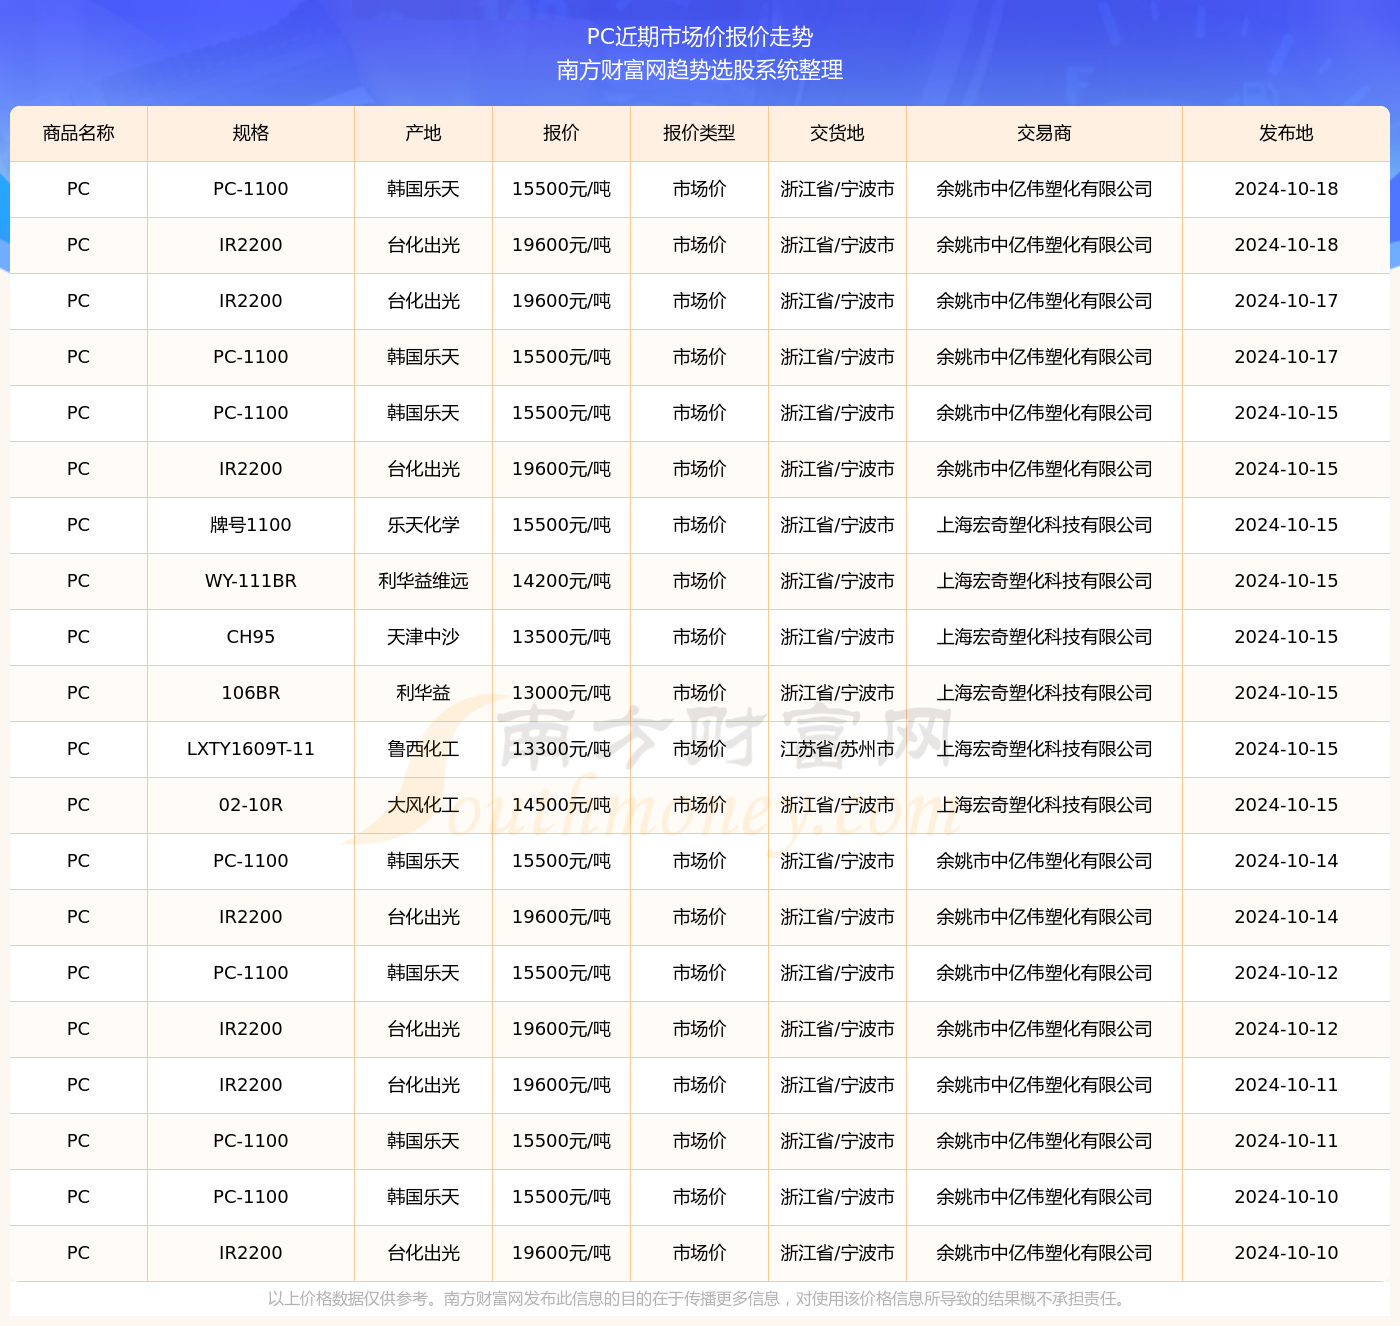
Task: Click date 2024-10-10 in the PC-1100 row
Action: click(1286, 1197)
